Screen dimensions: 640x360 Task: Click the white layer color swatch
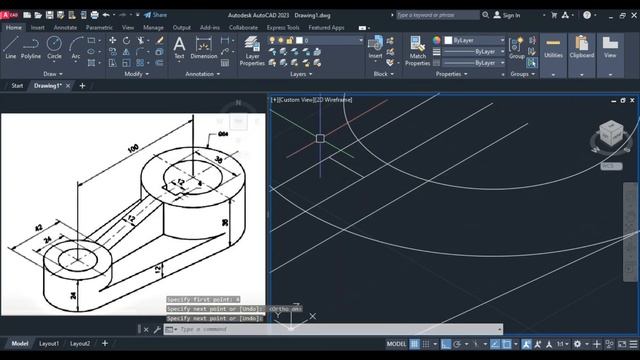point(299,40)
